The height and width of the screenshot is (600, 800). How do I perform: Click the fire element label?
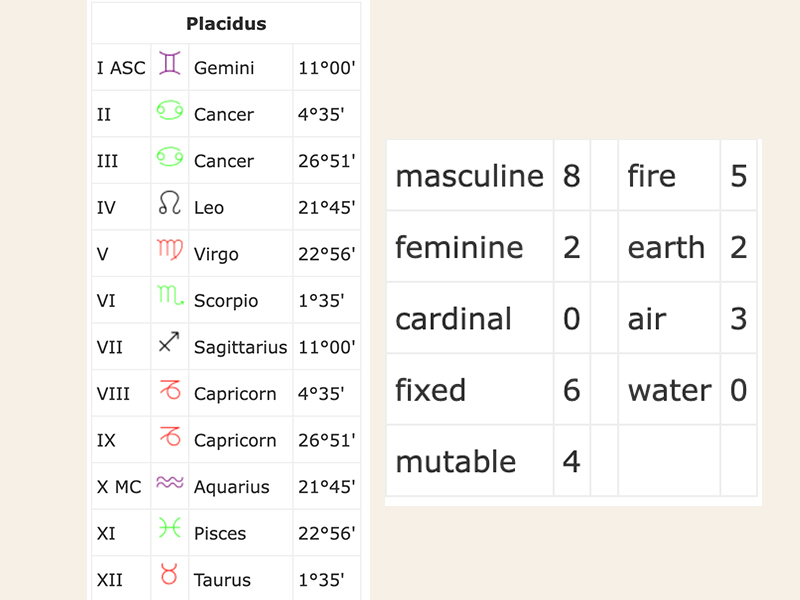(652, 176)
